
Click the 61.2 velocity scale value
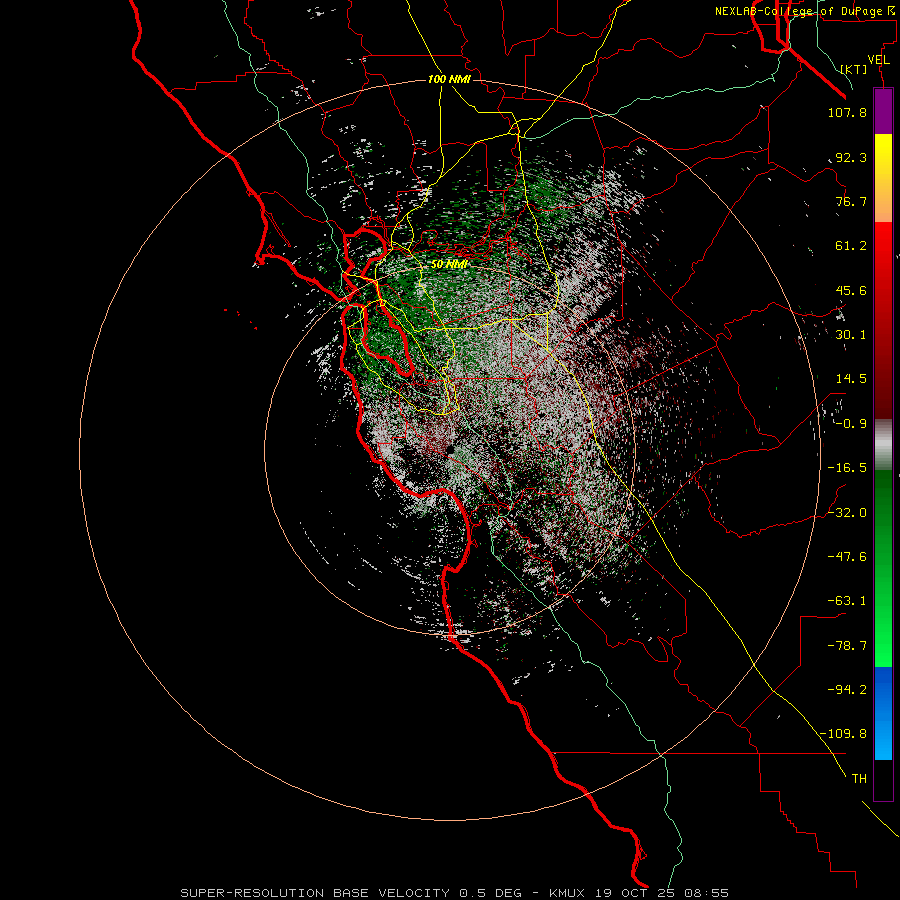[851, 246]
